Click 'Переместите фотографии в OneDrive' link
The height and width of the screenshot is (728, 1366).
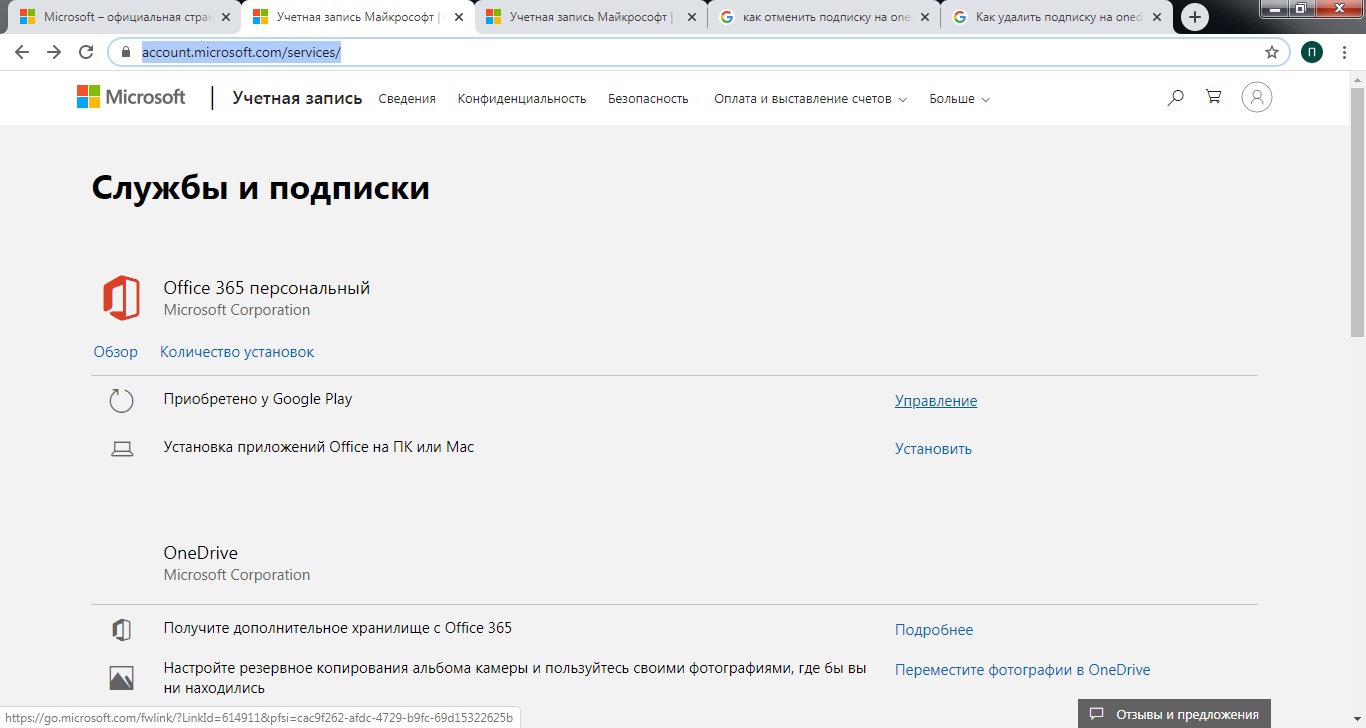[1023, 670]
